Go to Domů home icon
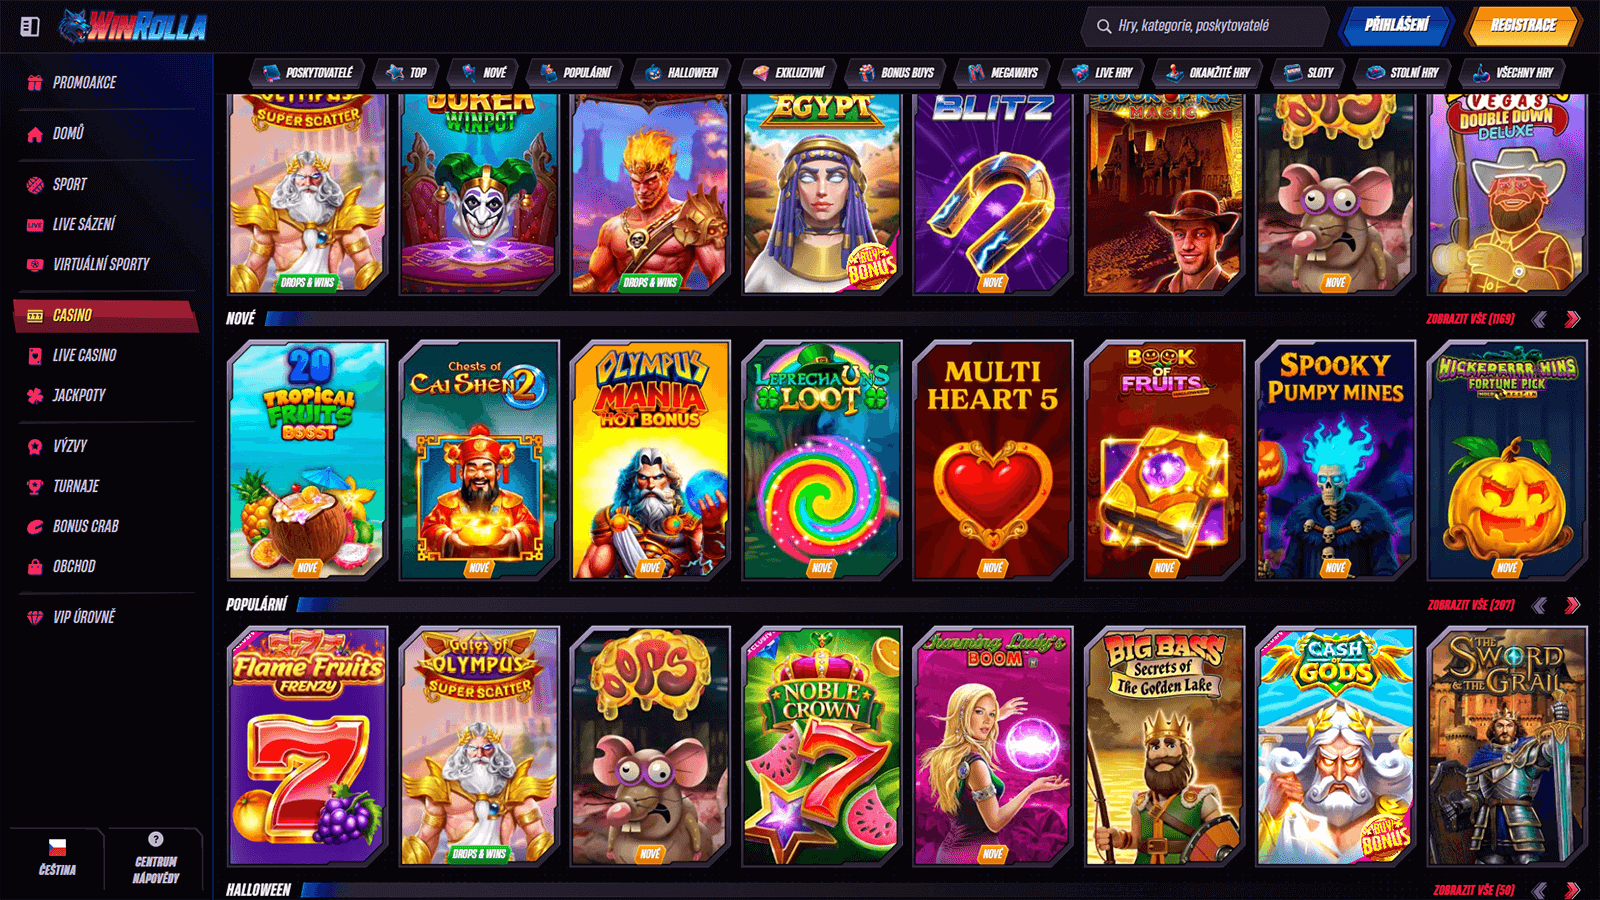1600x900 pixels. pyautogui.click(x=35, y=134)
